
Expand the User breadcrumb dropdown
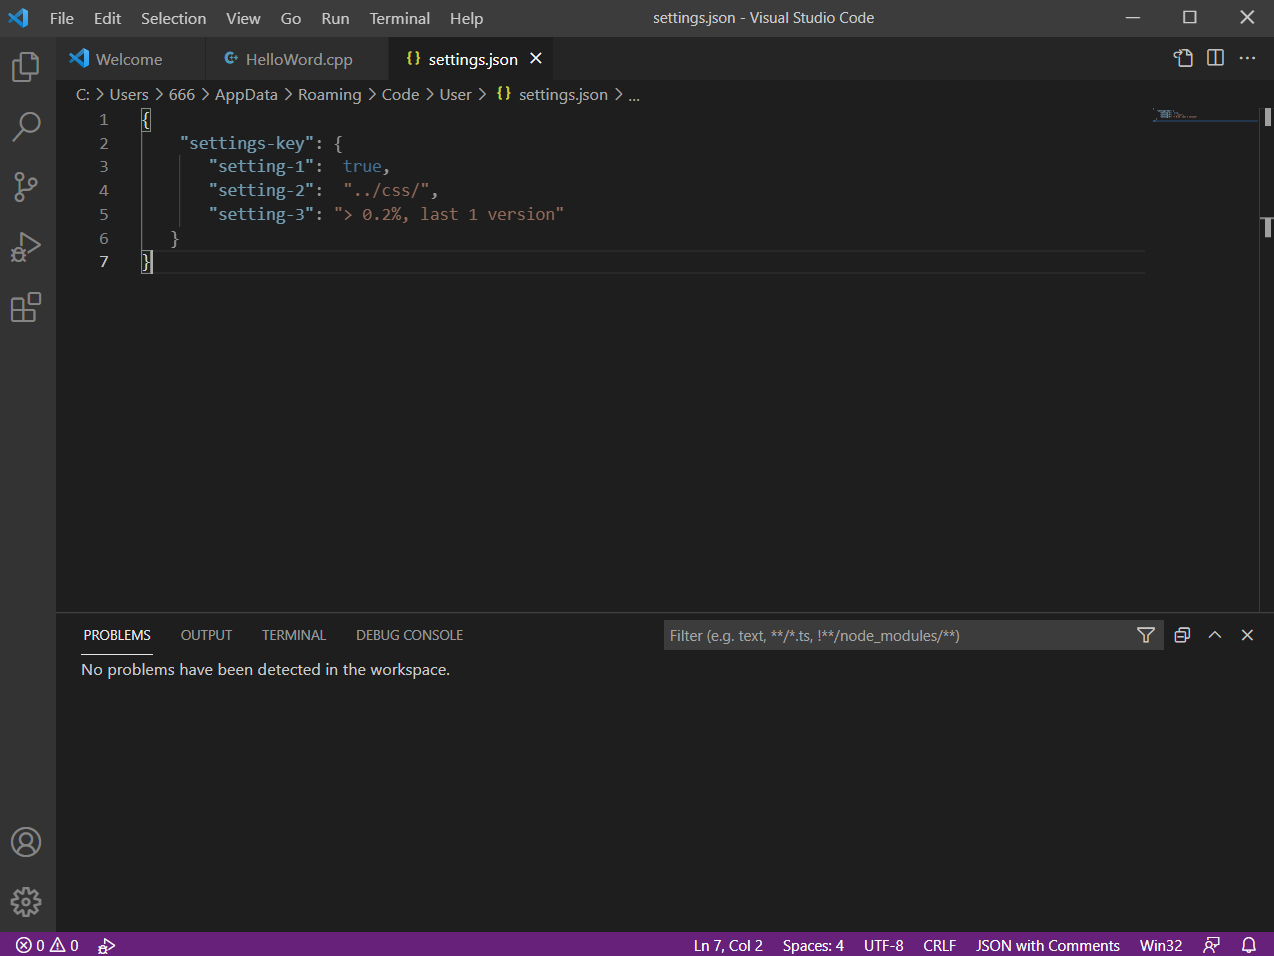tap(455, 94)
